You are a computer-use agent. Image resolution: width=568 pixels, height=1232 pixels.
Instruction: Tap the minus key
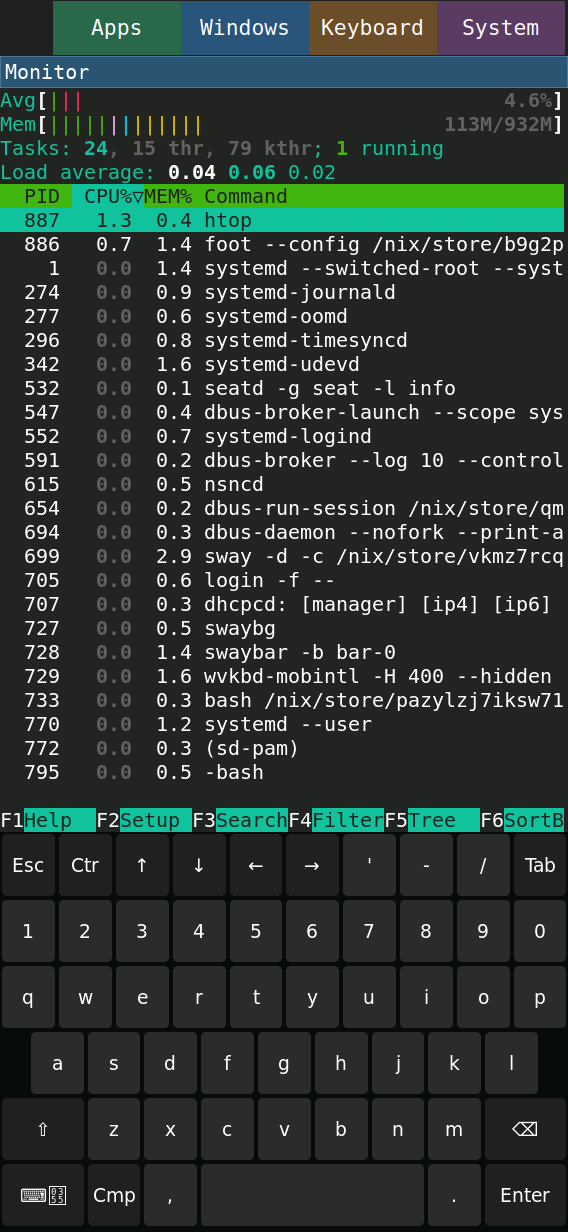tap(426, 865)
